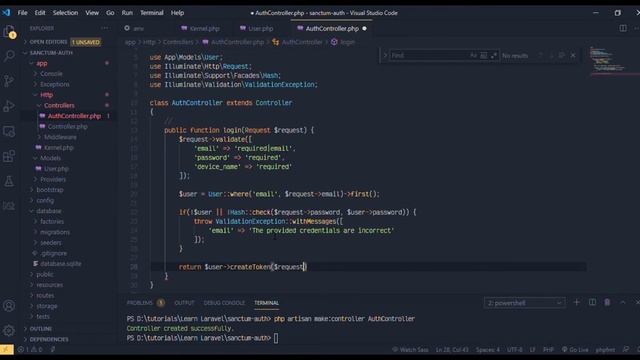The width and height of the screenshot is (640, 360).
Task: Open Controller.php in the explorer tree
Action: point(67,127)
